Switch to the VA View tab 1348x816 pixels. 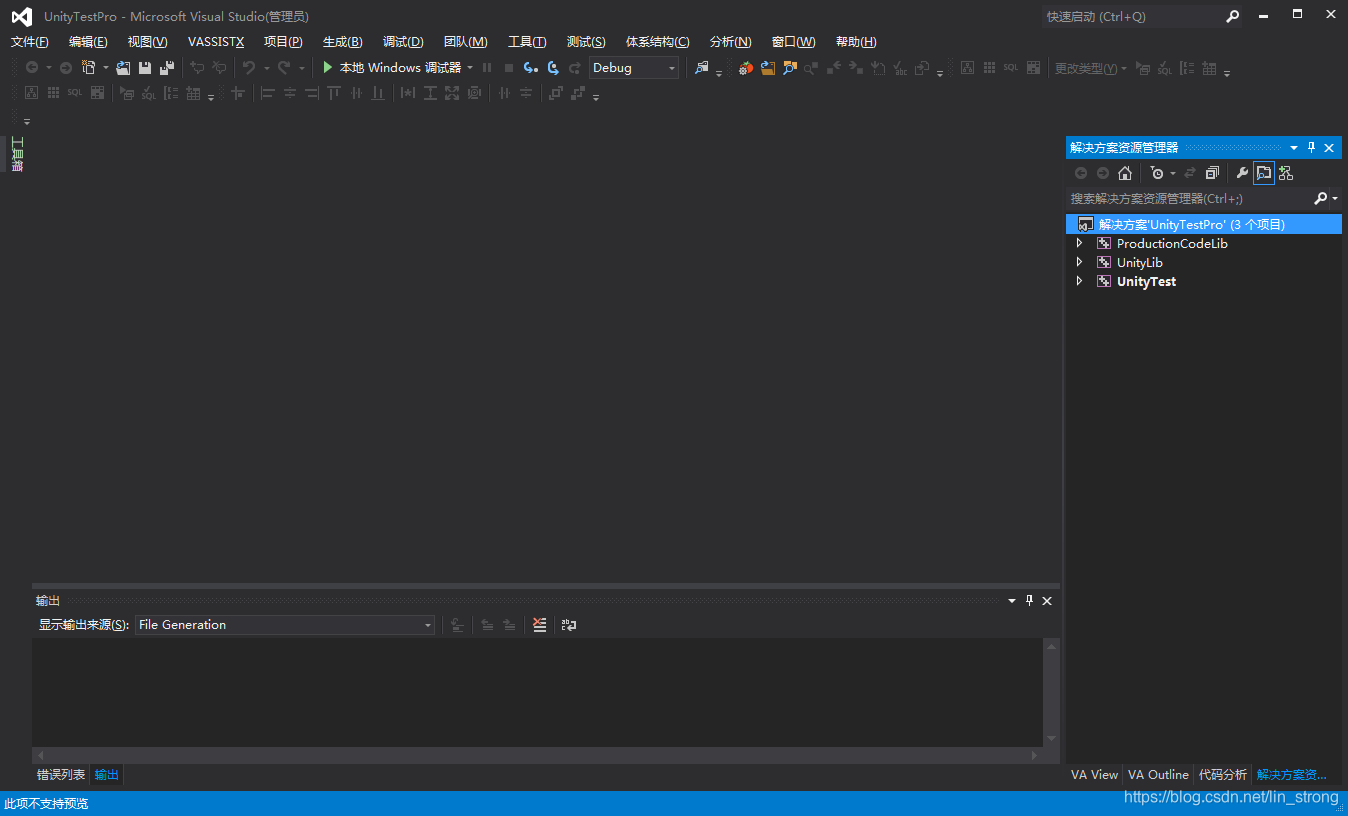tap(1094, 775)
